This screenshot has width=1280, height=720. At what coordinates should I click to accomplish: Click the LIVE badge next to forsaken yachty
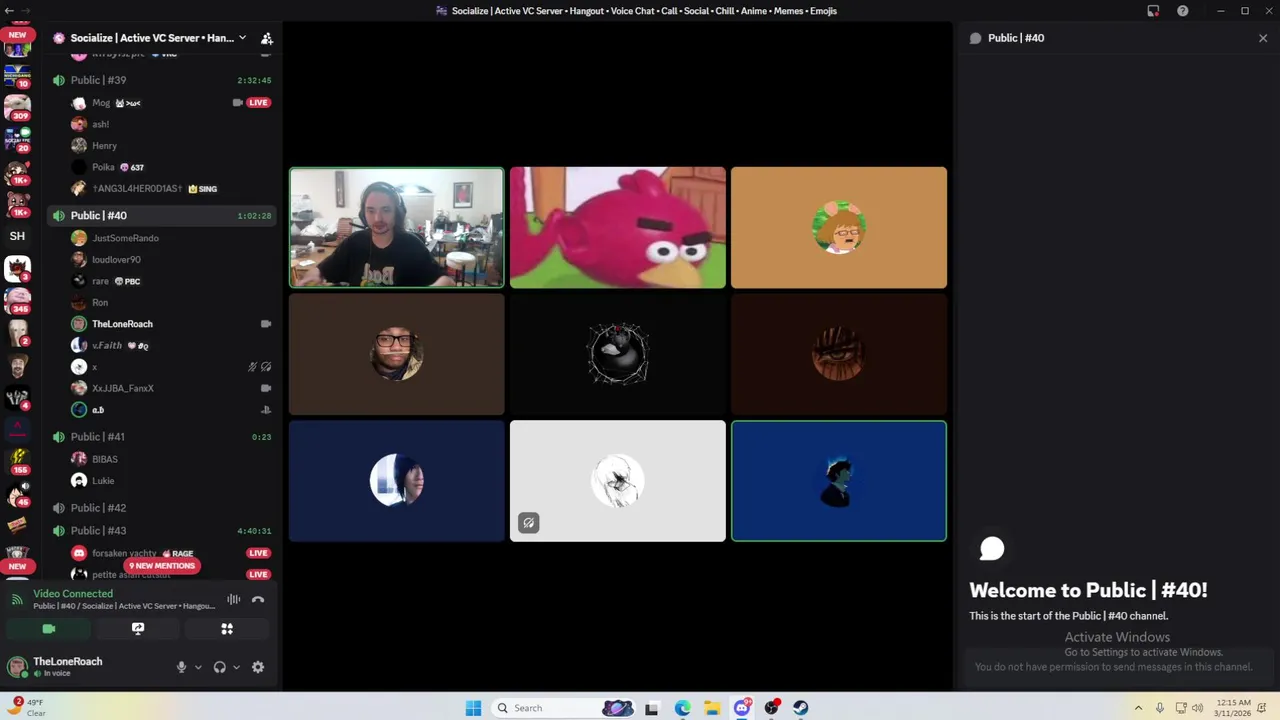259,553
